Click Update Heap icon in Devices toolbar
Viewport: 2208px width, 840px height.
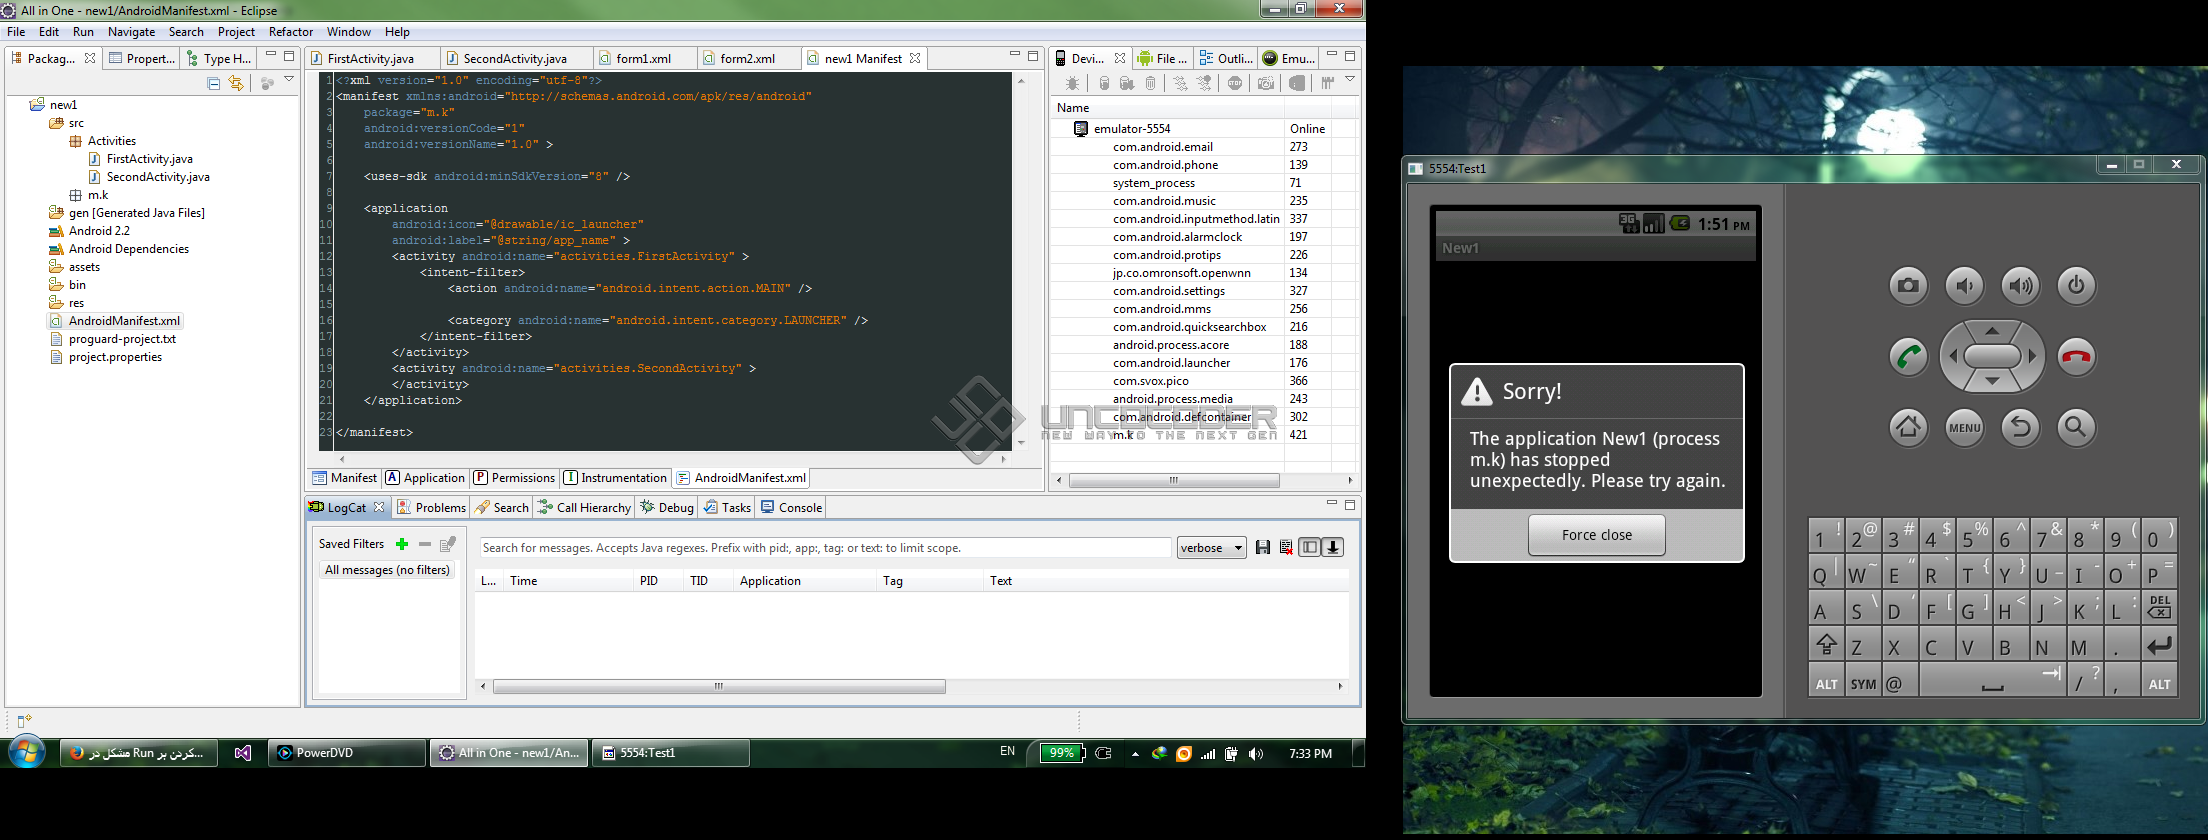pyautogui.click(x=1104, y=84)
